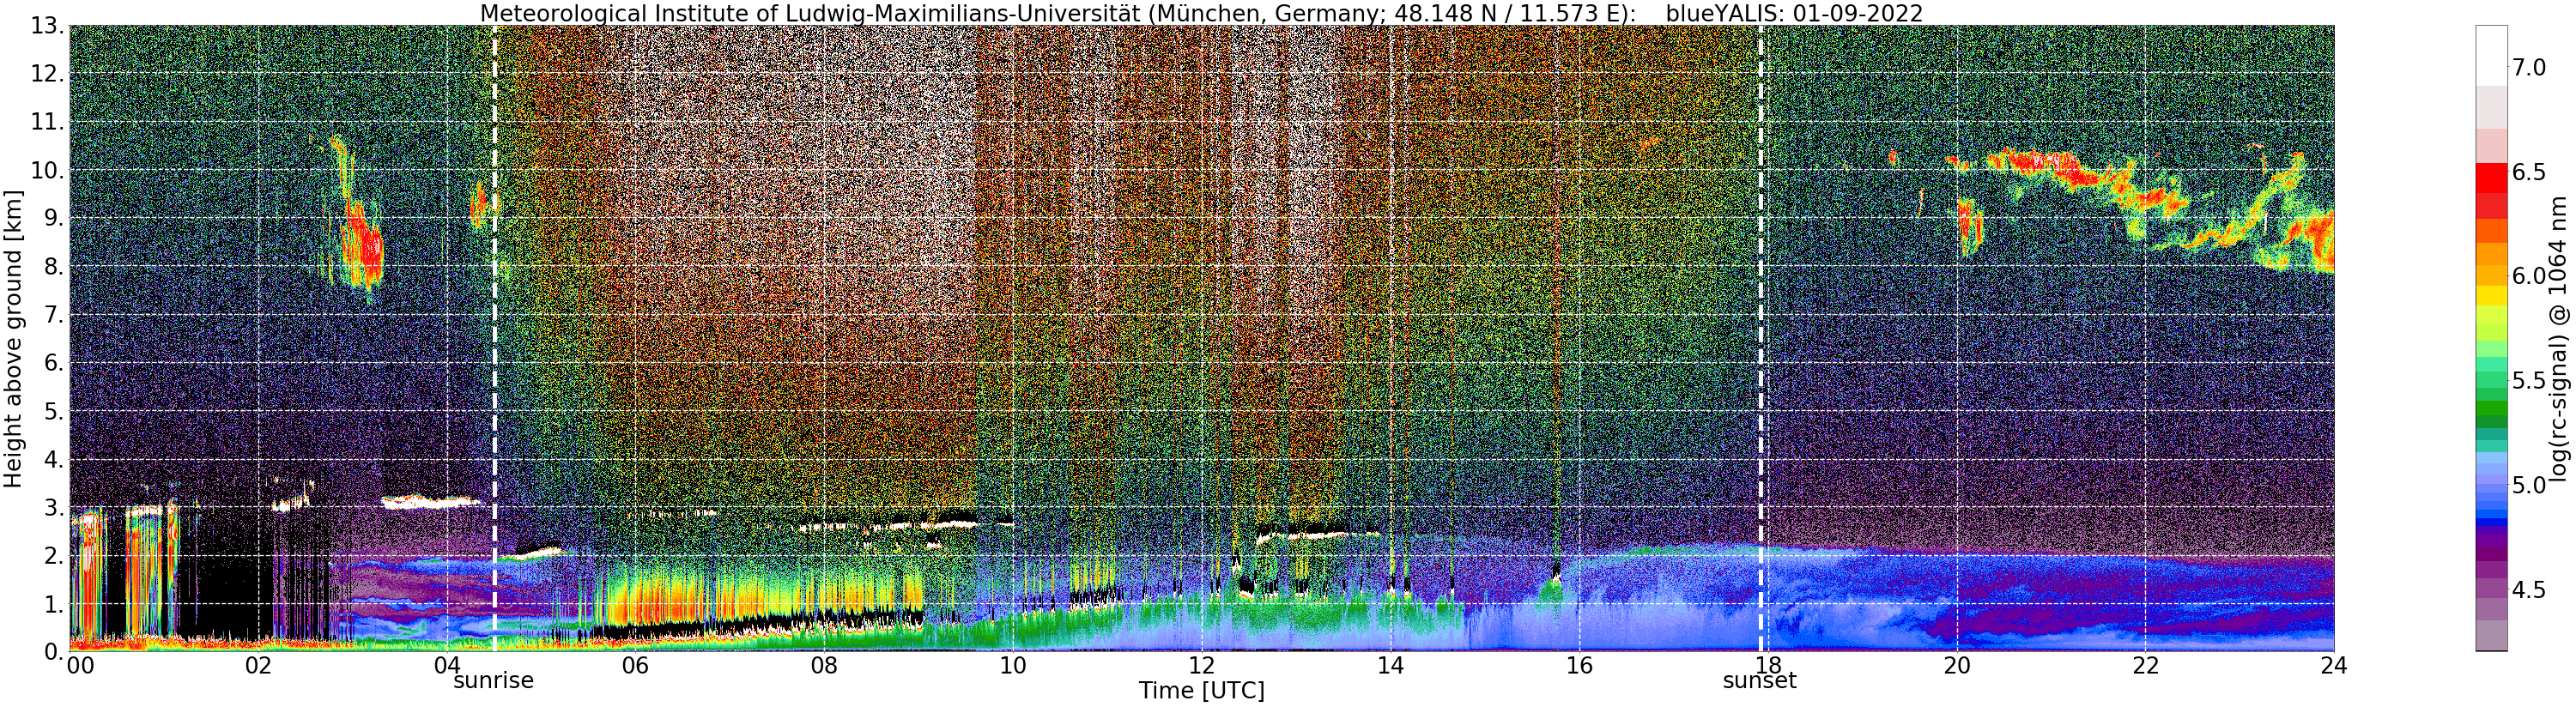Click the '5.' height tick label
The width and height of the screenshot is (2576, 707).
point(54,412)
